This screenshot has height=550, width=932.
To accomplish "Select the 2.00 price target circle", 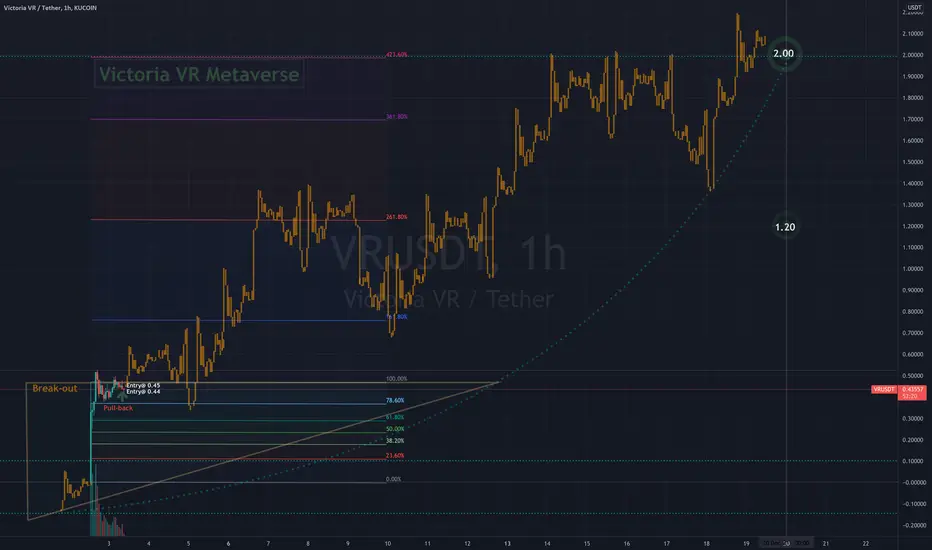I will click(784, 54).
